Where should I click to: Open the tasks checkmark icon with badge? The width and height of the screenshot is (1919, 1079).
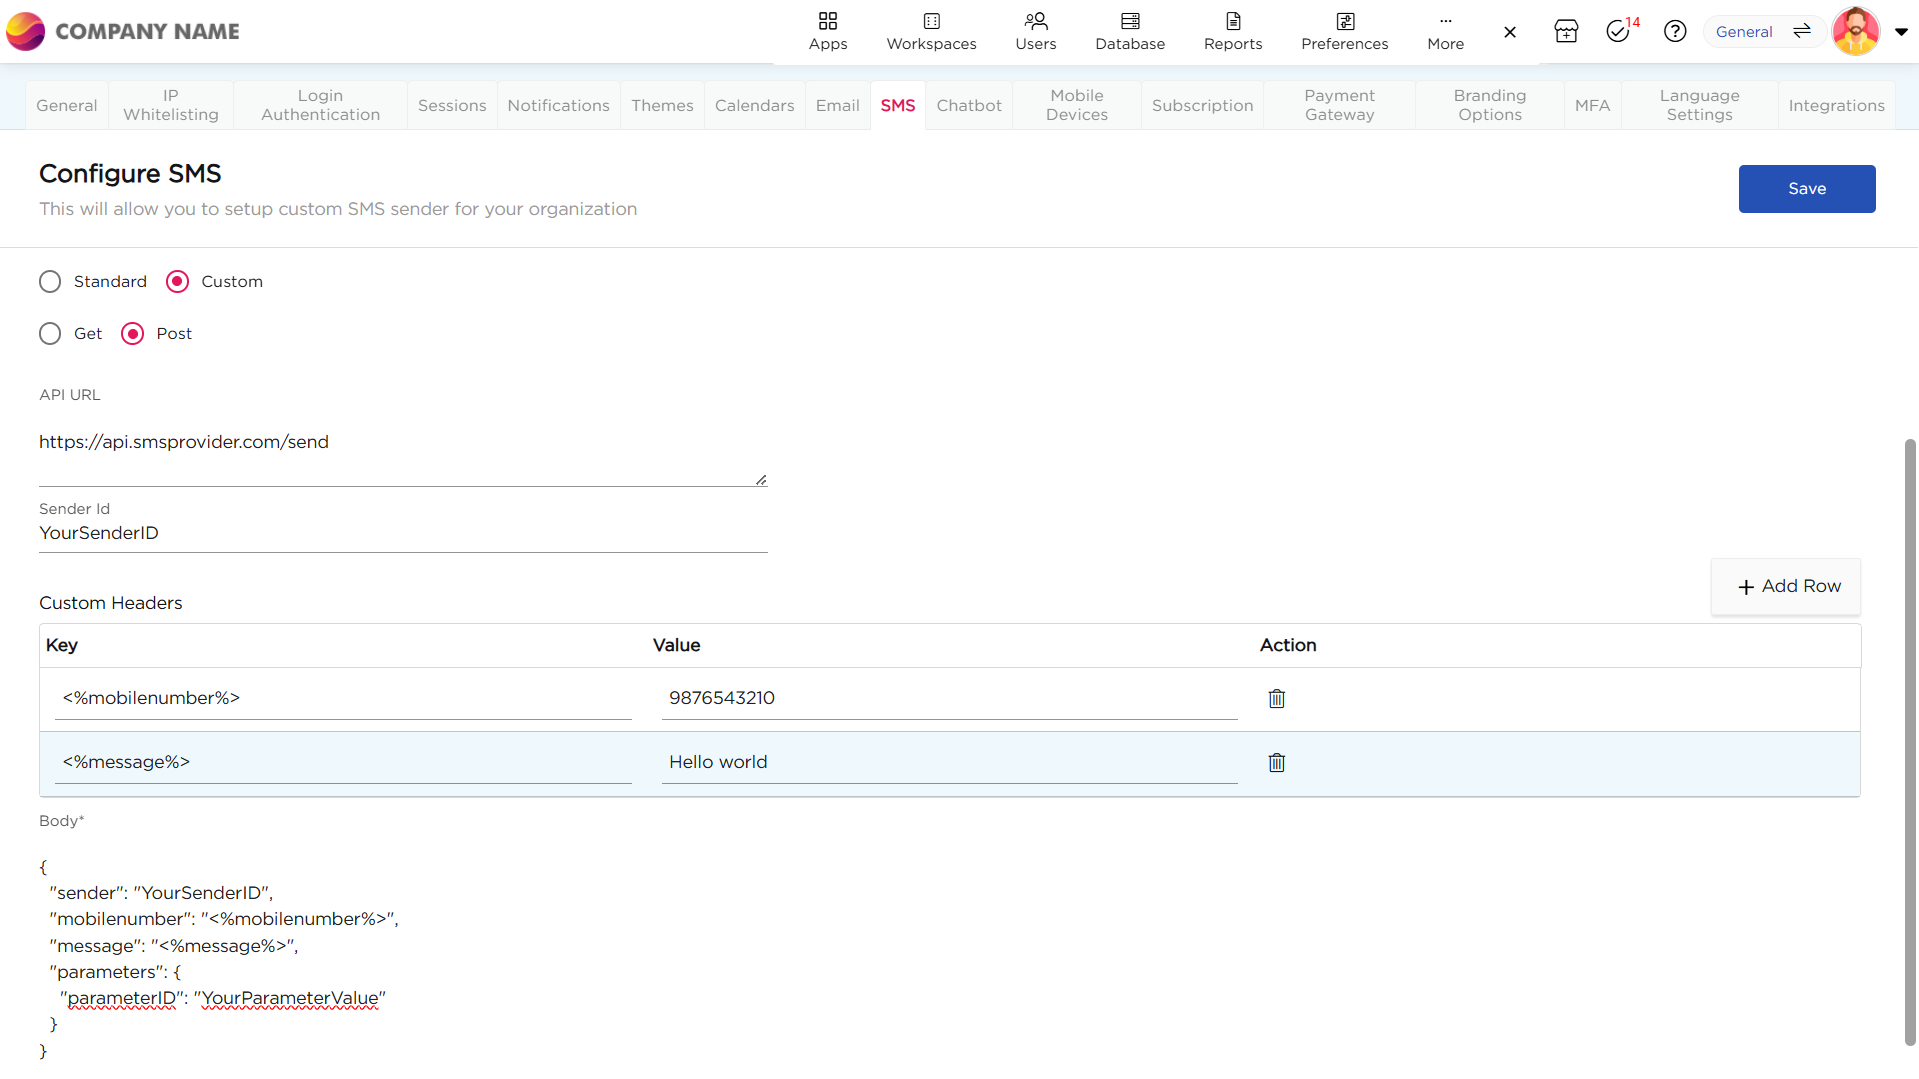(1618, 32)
